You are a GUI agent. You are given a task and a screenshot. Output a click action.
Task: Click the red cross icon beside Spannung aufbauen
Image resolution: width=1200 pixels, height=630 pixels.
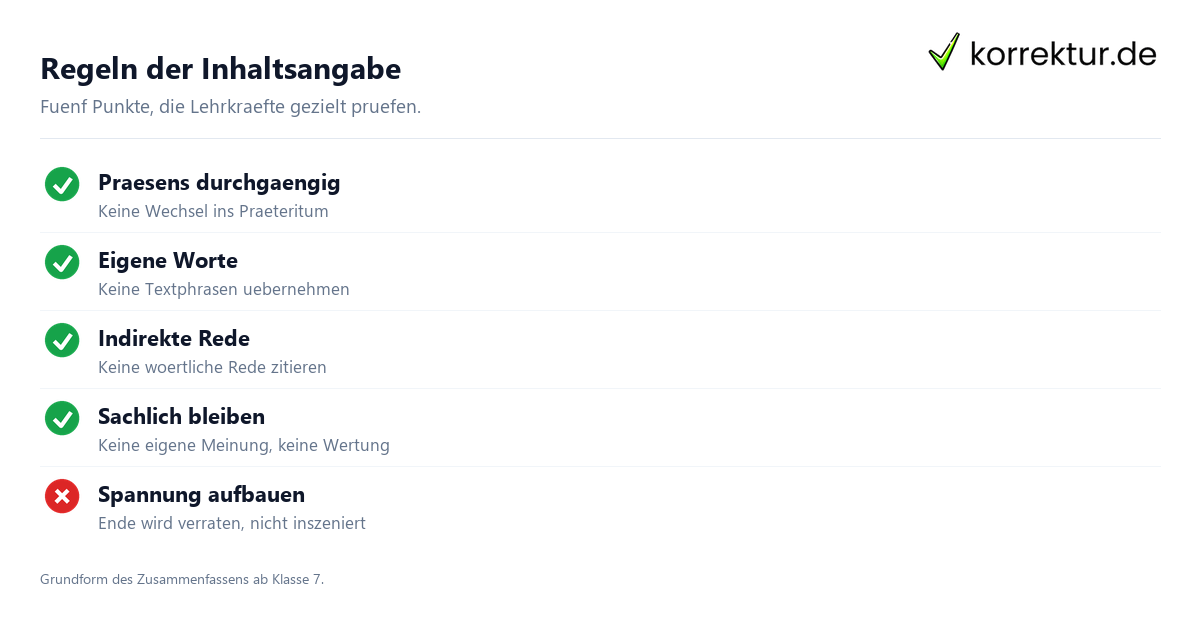point(62,496)
